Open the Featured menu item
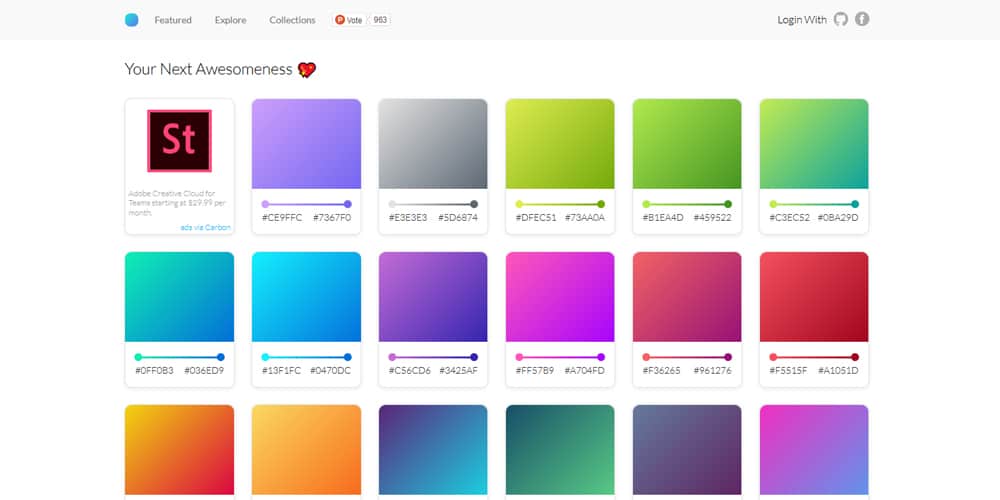The height and width of the screenshot is (500, 1000). click(x=173, y=20)
